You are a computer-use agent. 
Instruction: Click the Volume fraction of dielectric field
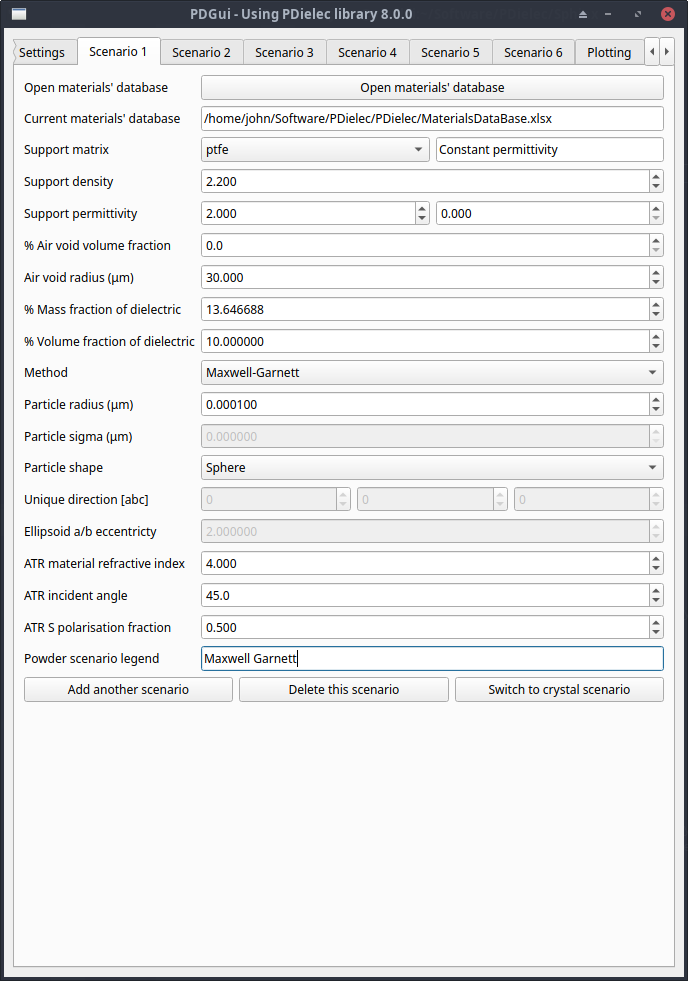pos(425,341)
